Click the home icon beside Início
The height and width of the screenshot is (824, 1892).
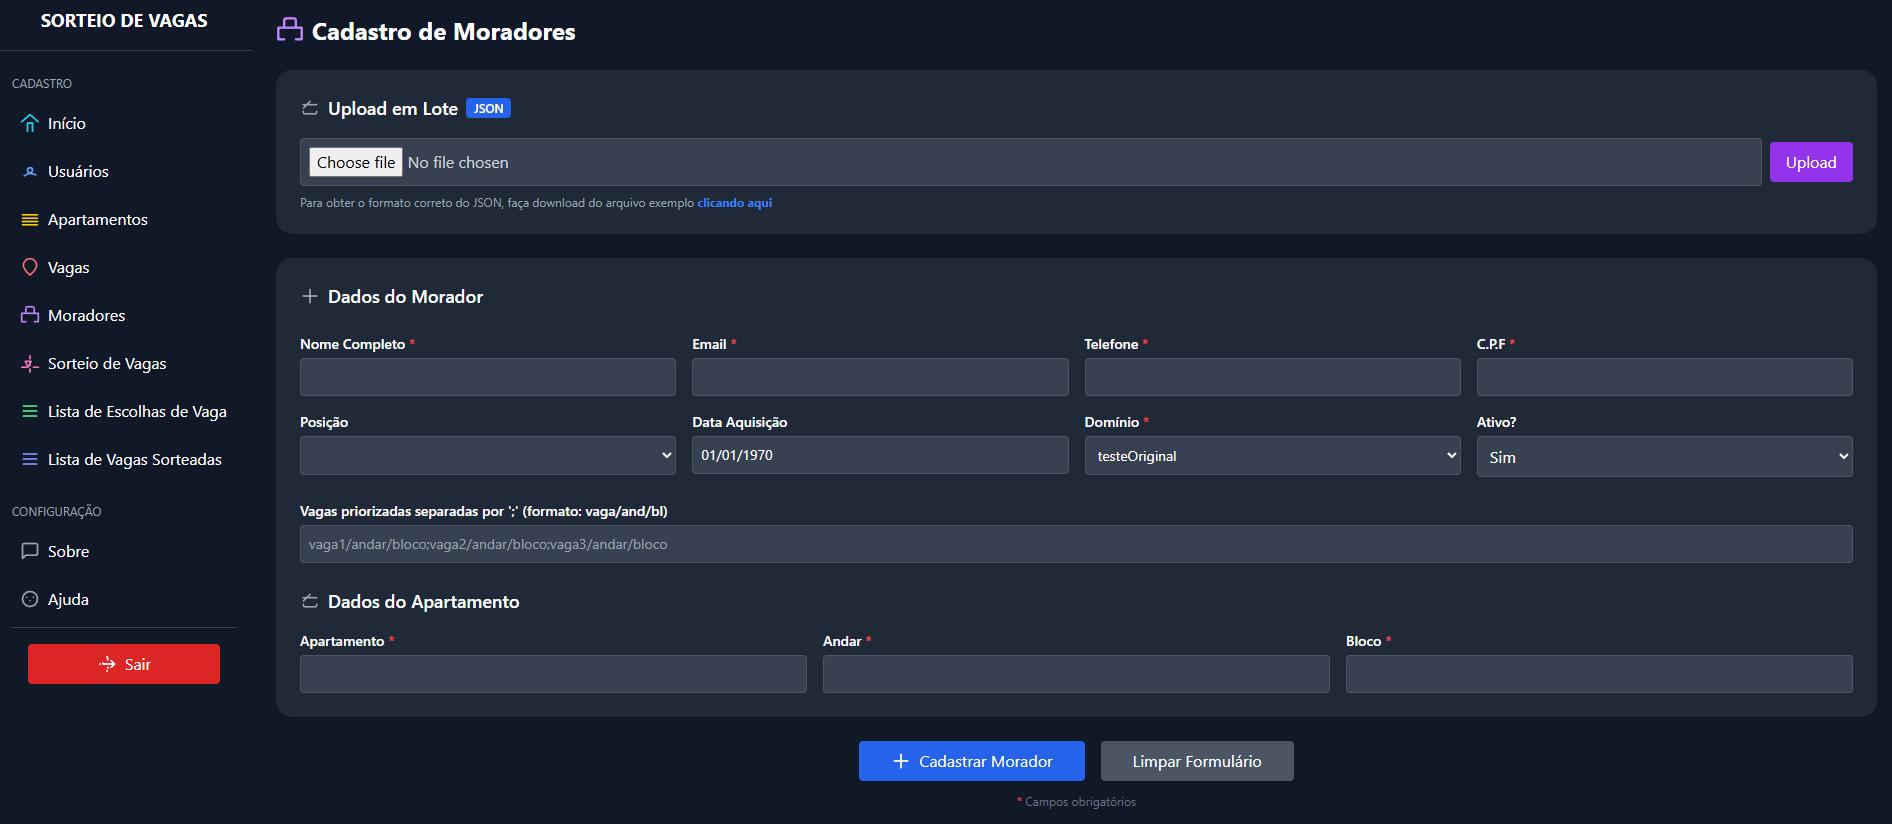click(x=30, y=124)
